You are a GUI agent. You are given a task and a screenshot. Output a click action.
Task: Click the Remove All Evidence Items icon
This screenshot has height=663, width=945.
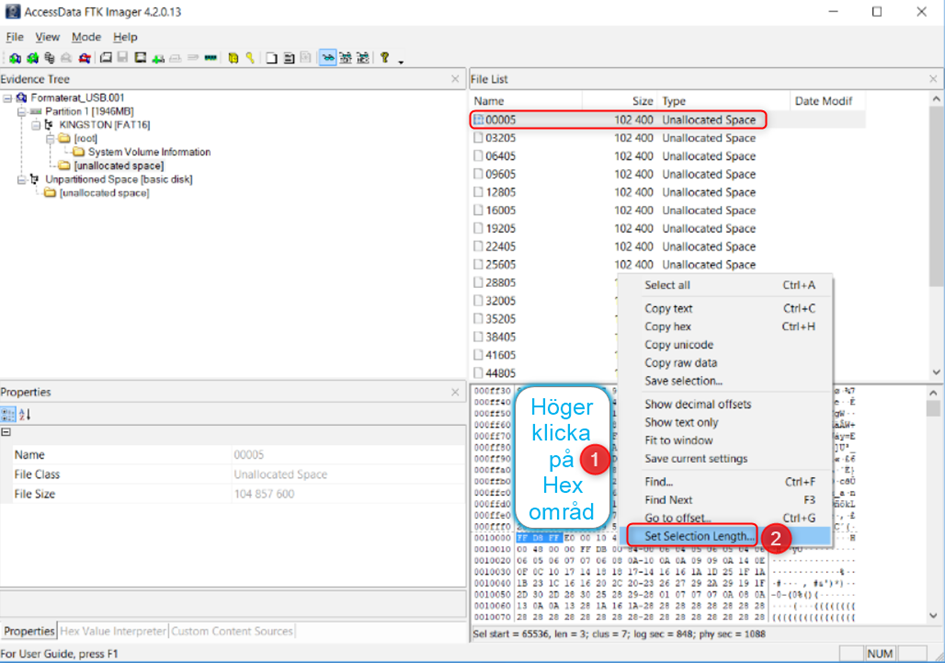[x=82, y=58]
